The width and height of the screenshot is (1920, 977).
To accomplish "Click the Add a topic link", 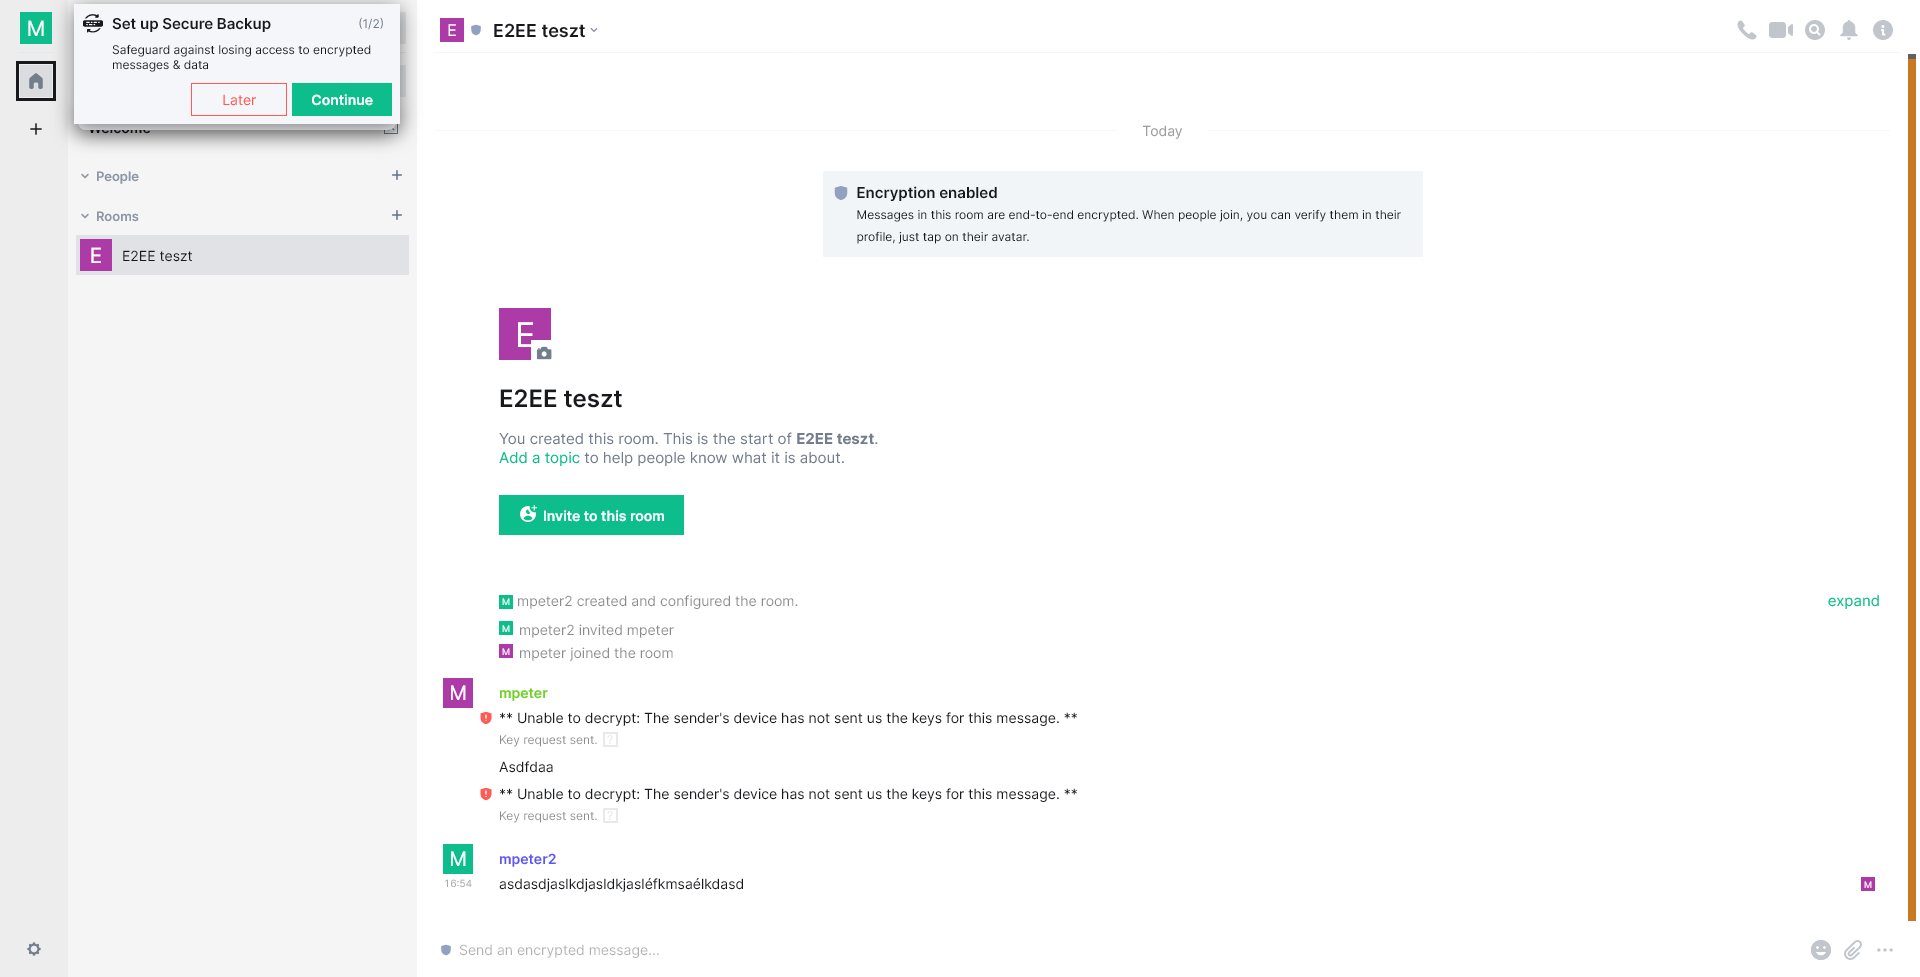I will click(539, 457).
